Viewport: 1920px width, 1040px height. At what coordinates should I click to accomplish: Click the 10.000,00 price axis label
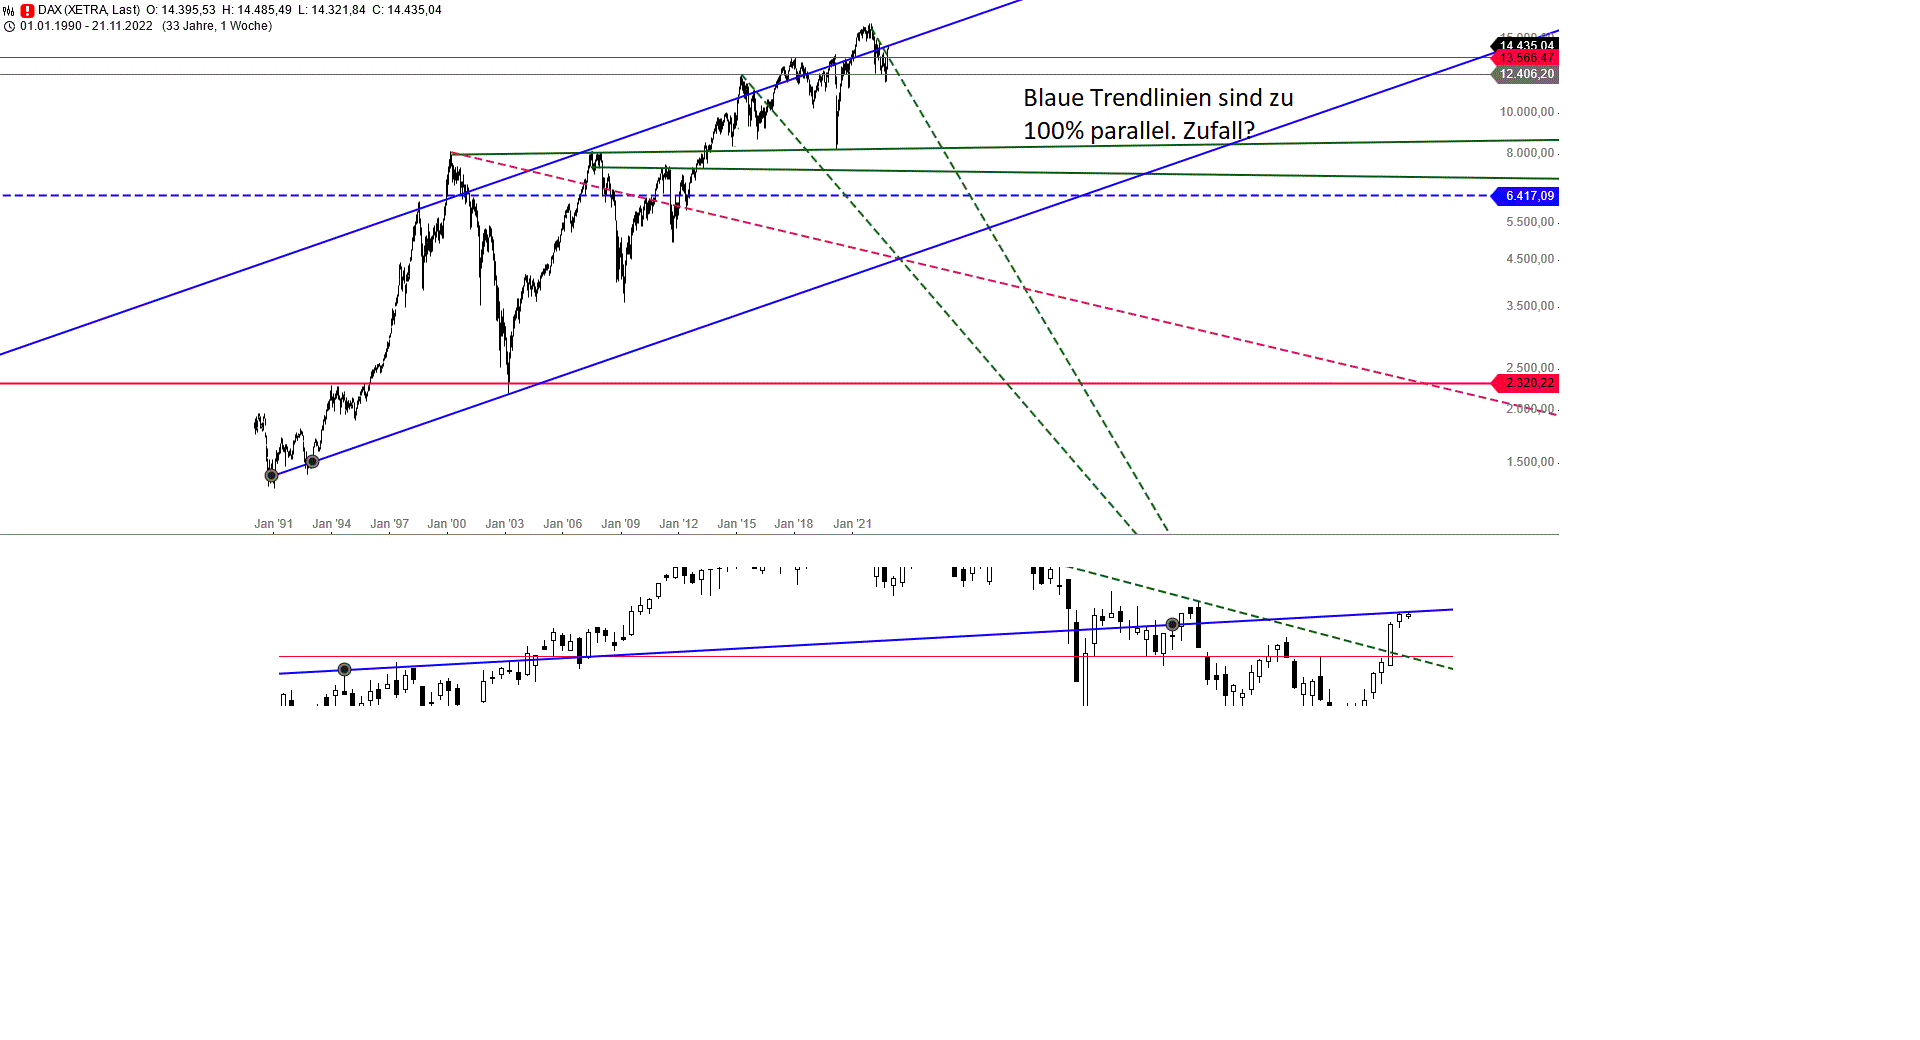1527,112
